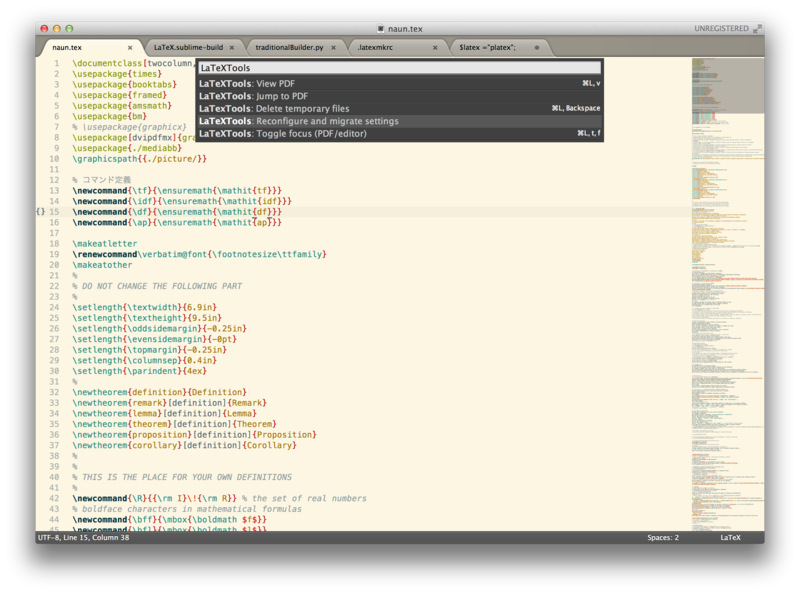This screenshot has height=593, width=800.
Task: Click line number 22 in the gutter
Action: coord(54,286)
